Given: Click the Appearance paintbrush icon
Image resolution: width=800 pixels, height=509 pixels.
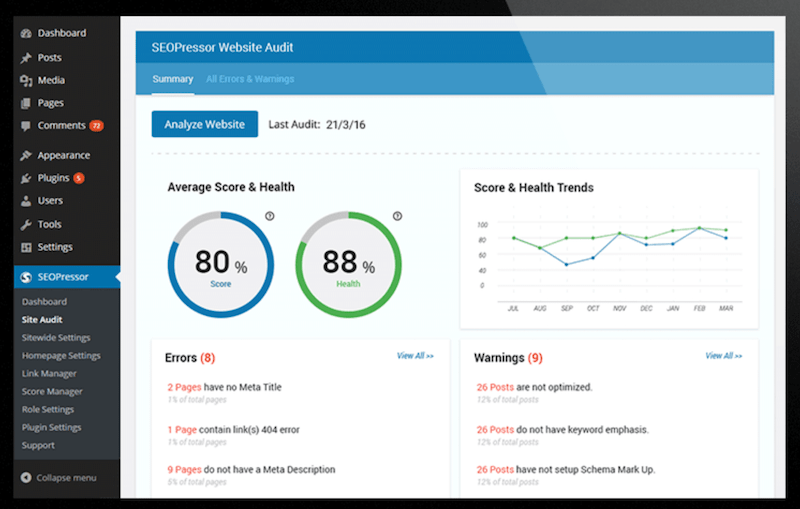Looking at the screenshot, I should [26, 156].
